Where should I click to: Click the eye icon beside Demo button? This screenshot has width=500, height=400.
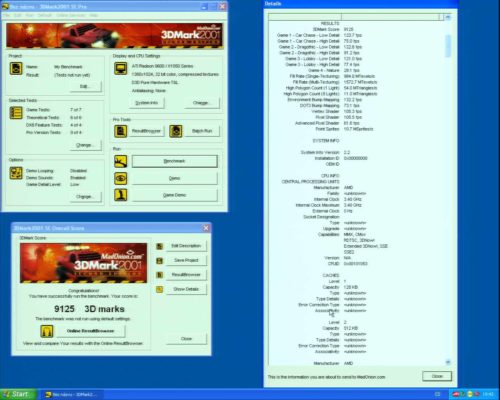tap(120, 178)
